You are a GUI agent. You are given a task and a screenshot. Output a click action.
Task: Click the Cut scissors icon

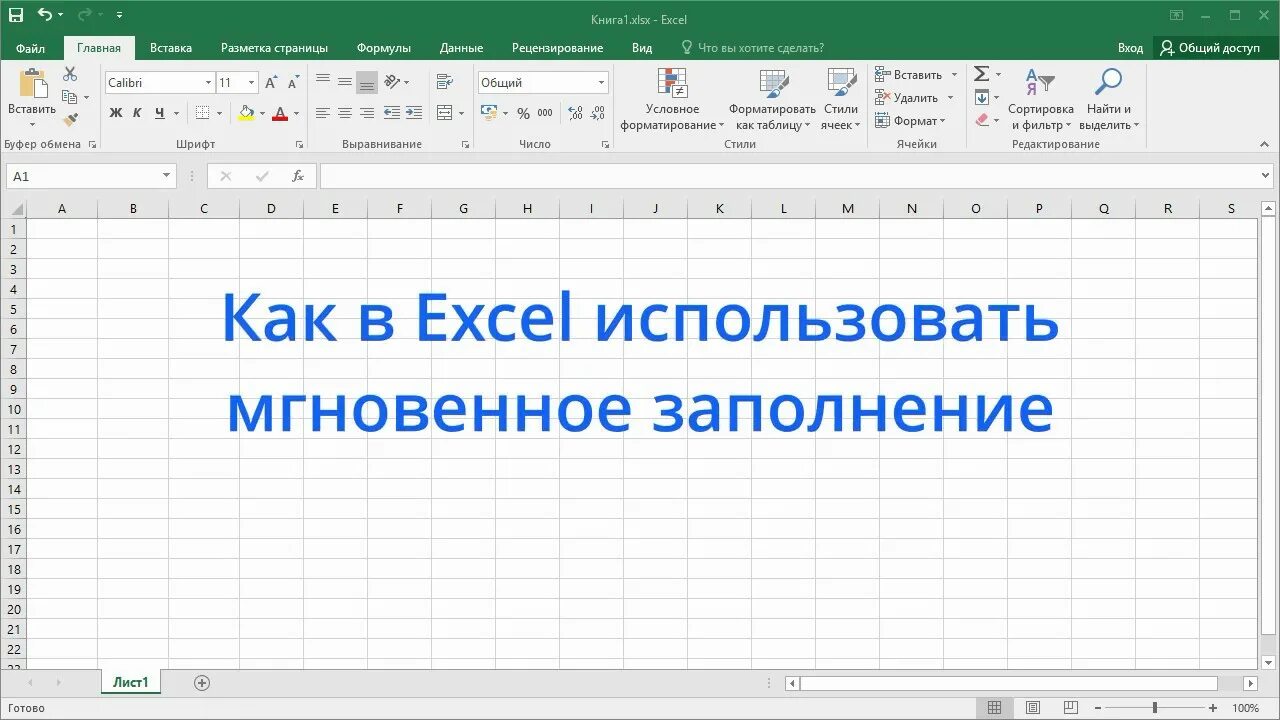[70, 74]
